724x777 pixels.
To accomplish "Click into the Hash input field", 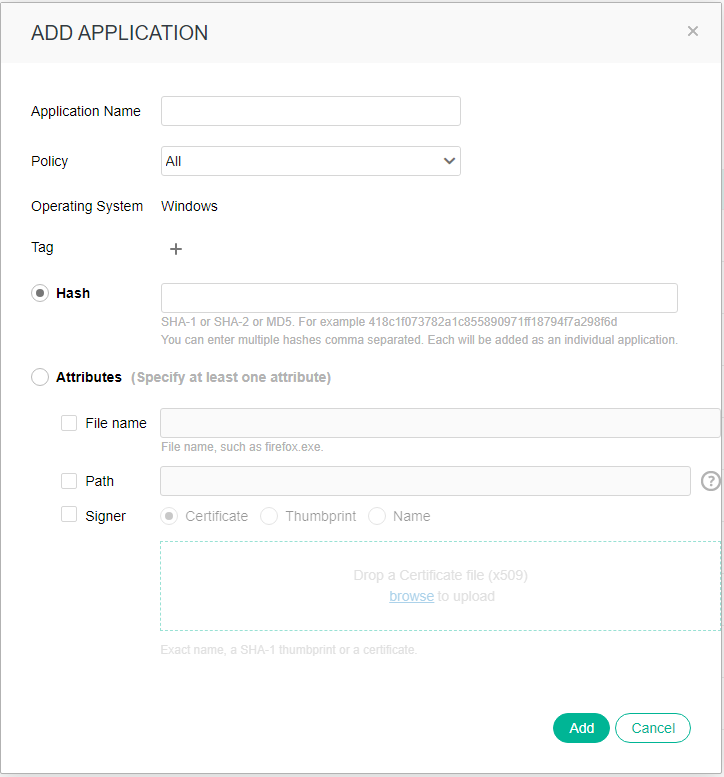I will point(419,298).
